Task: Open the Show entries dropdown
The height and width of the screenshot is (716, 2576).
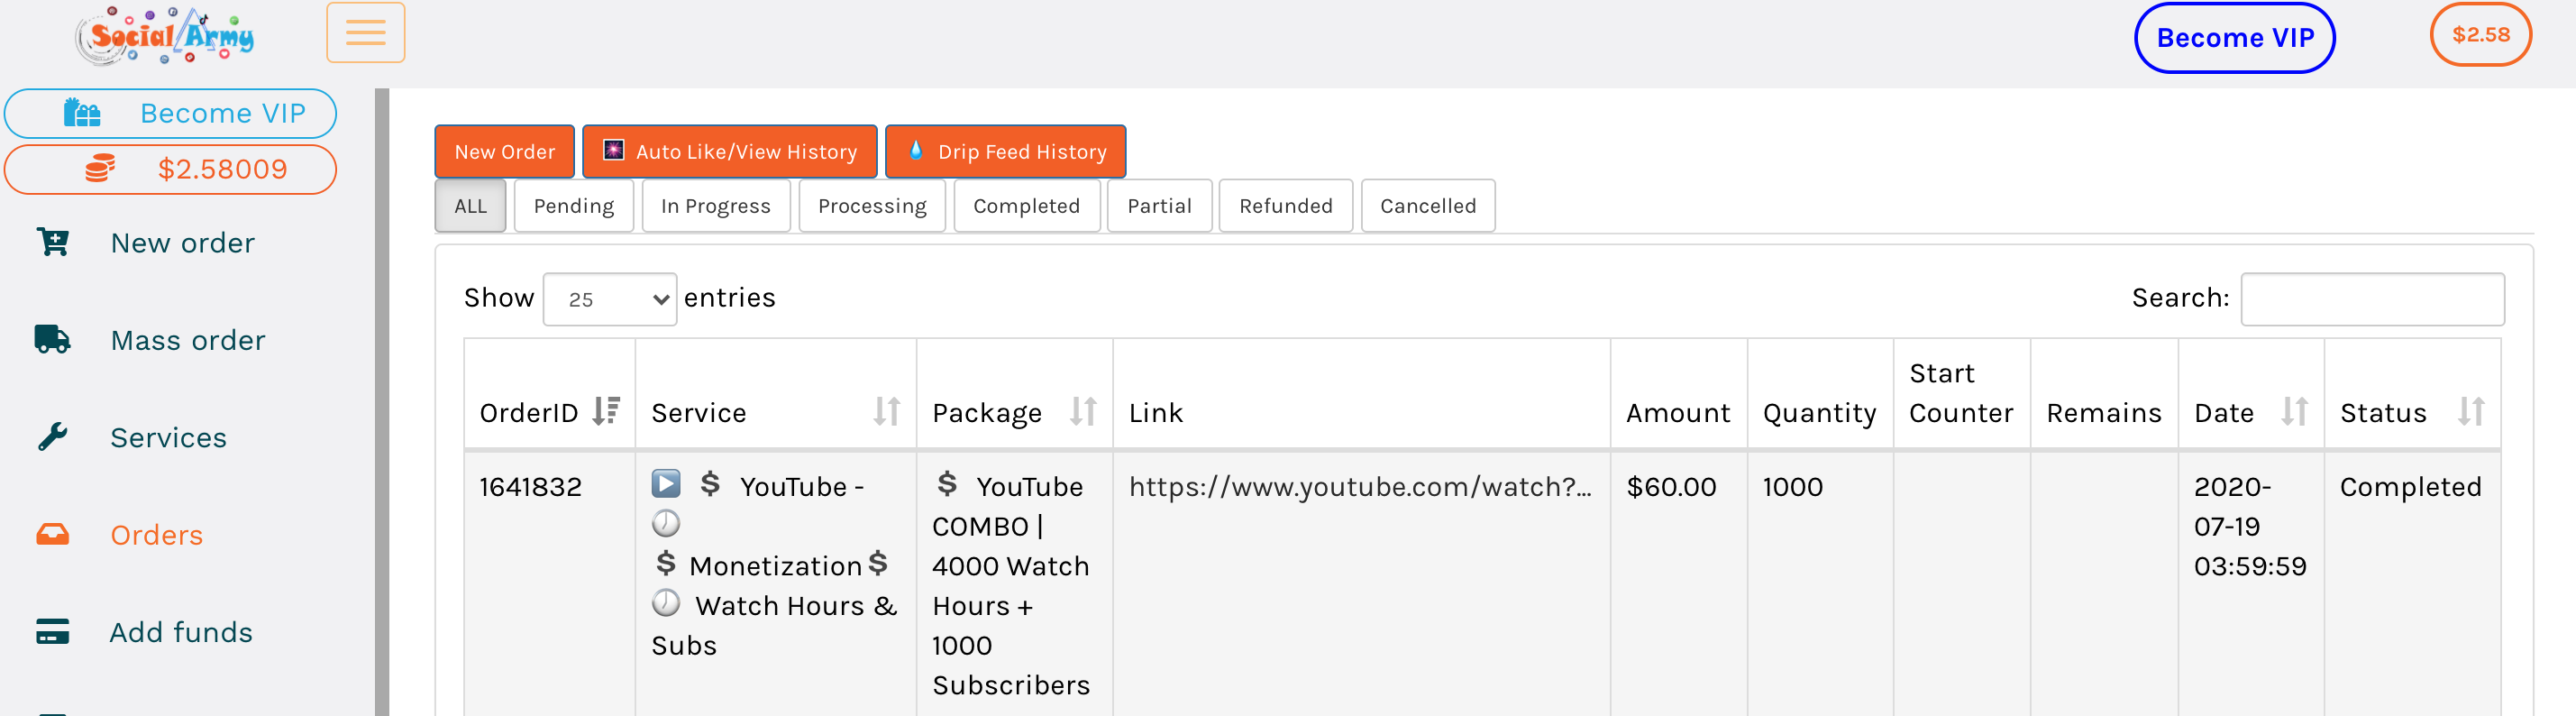Action: [x=610, y=299]
